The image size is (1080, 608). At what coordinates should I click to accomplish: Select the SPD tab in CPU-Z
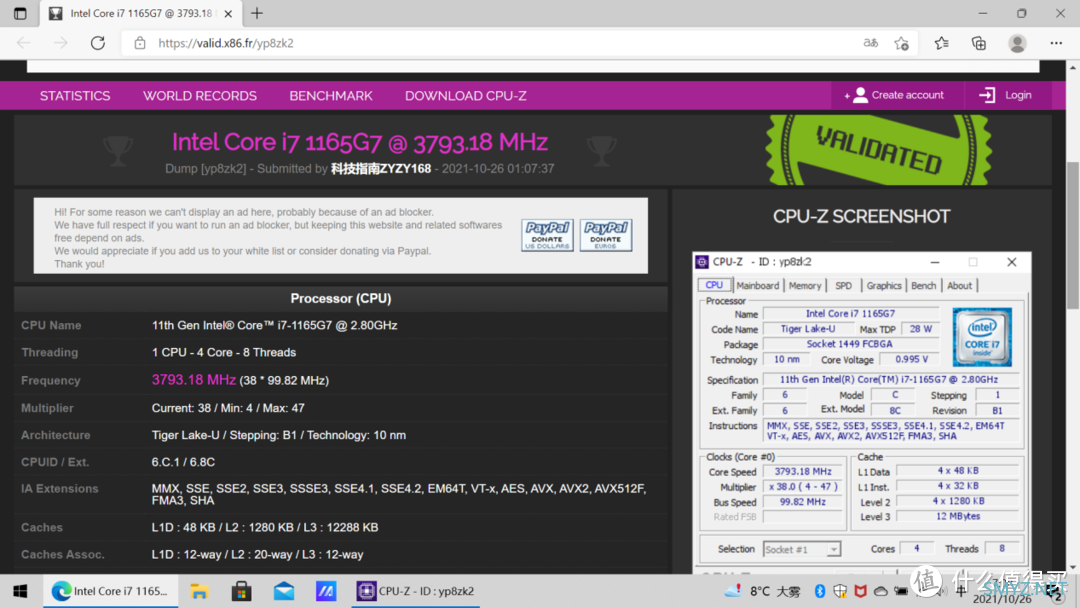[x=843, y=285]
